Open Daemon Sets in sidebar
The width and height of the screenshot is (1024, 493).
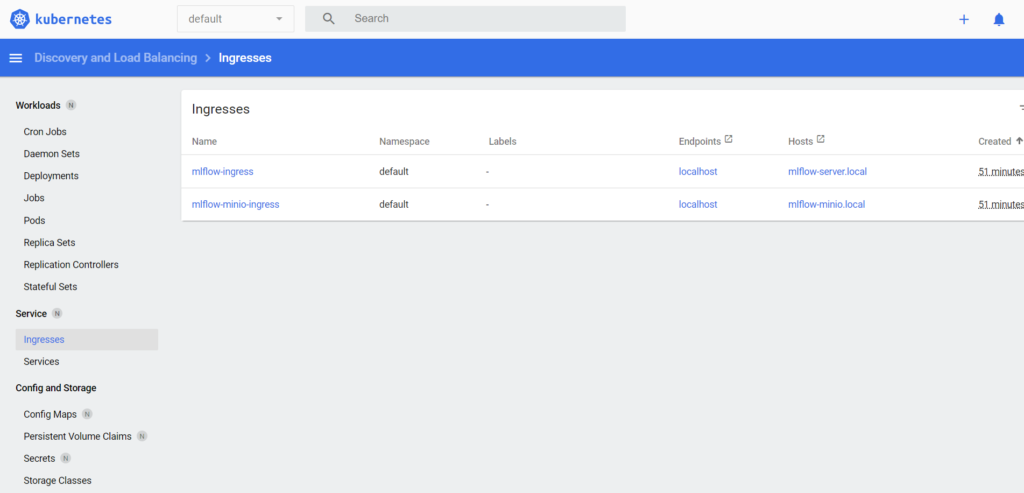click(x=52, y=154)
